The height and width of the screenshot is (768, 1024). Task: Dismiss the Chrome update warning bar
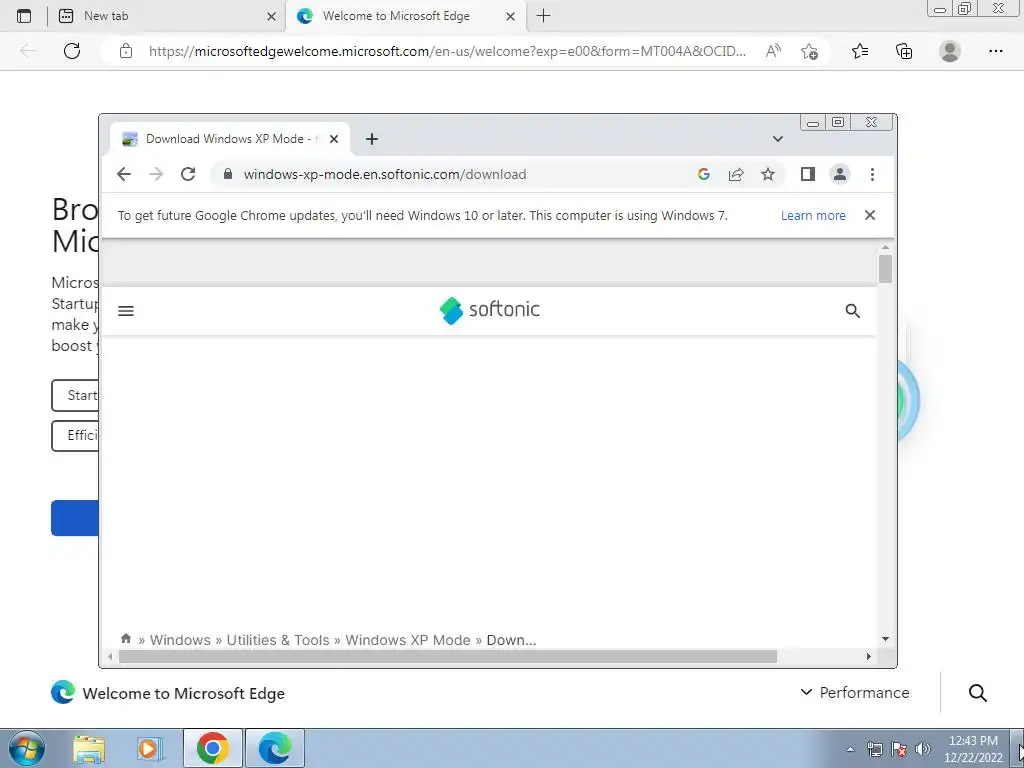[870, 215]
